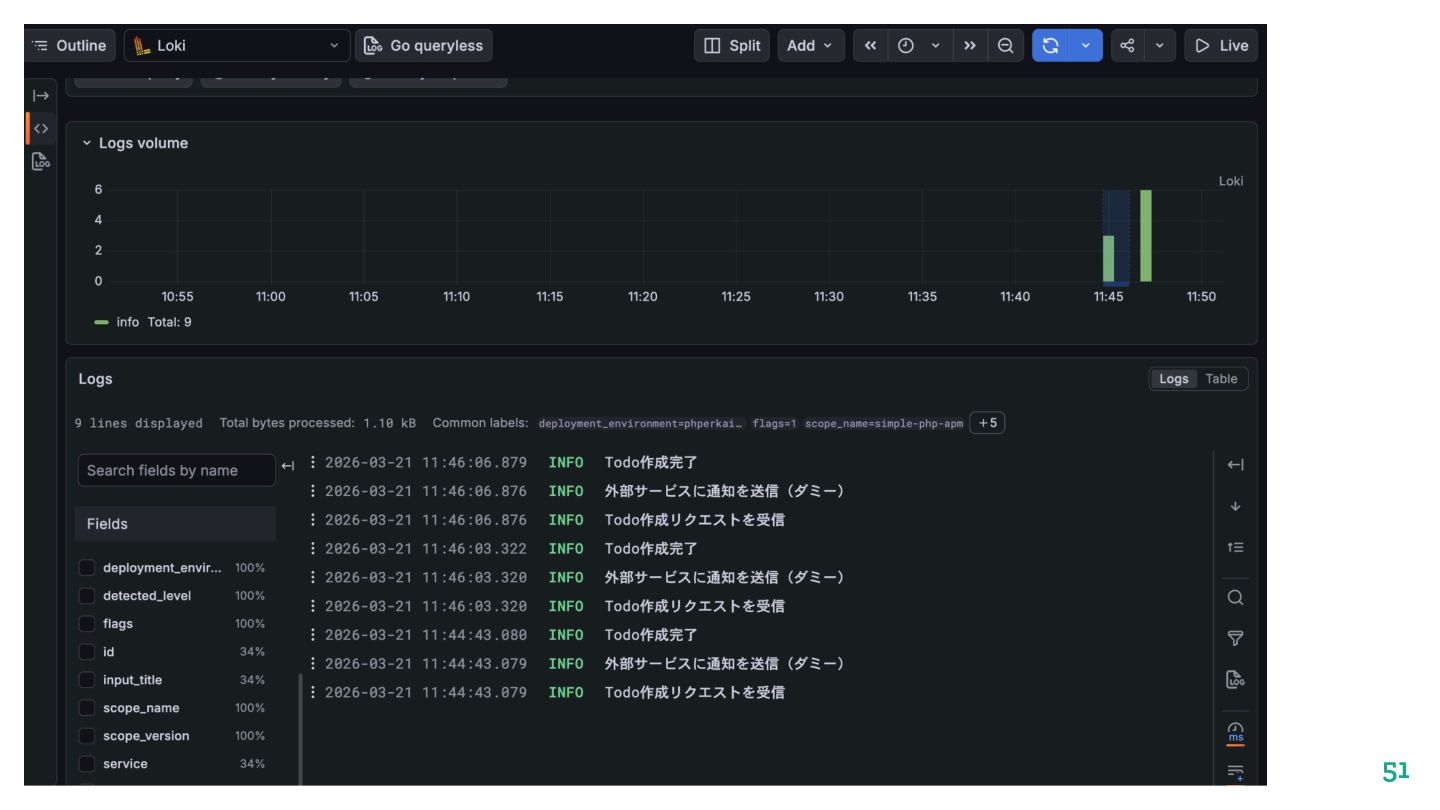Switch to the Table view tab

click(1221, 379)
